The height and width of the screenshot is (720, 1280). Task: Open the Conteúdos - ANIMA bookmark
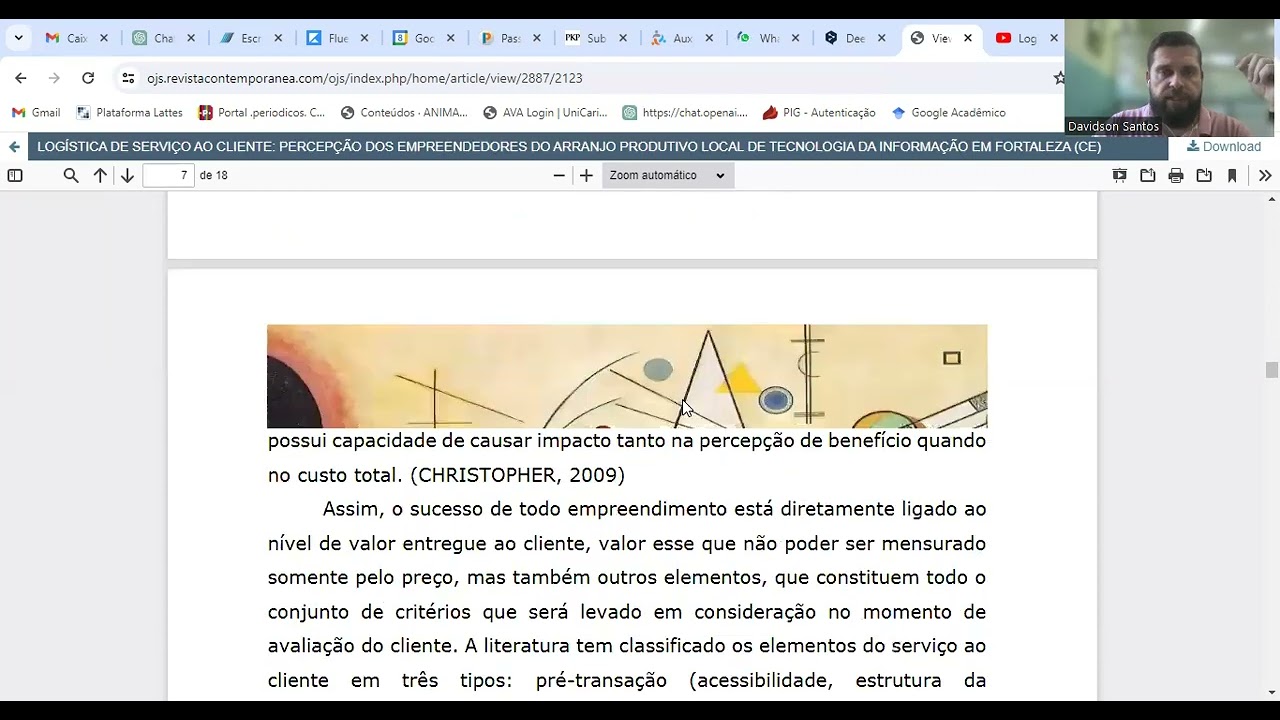(404, 113)
